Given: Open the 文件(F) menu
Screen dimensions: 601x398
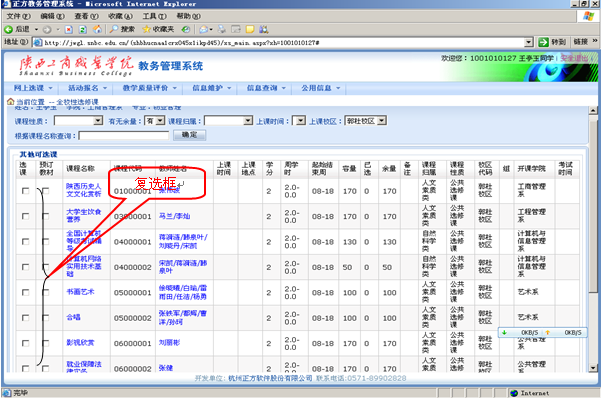Looking at the screenshot, I should 18,16.
